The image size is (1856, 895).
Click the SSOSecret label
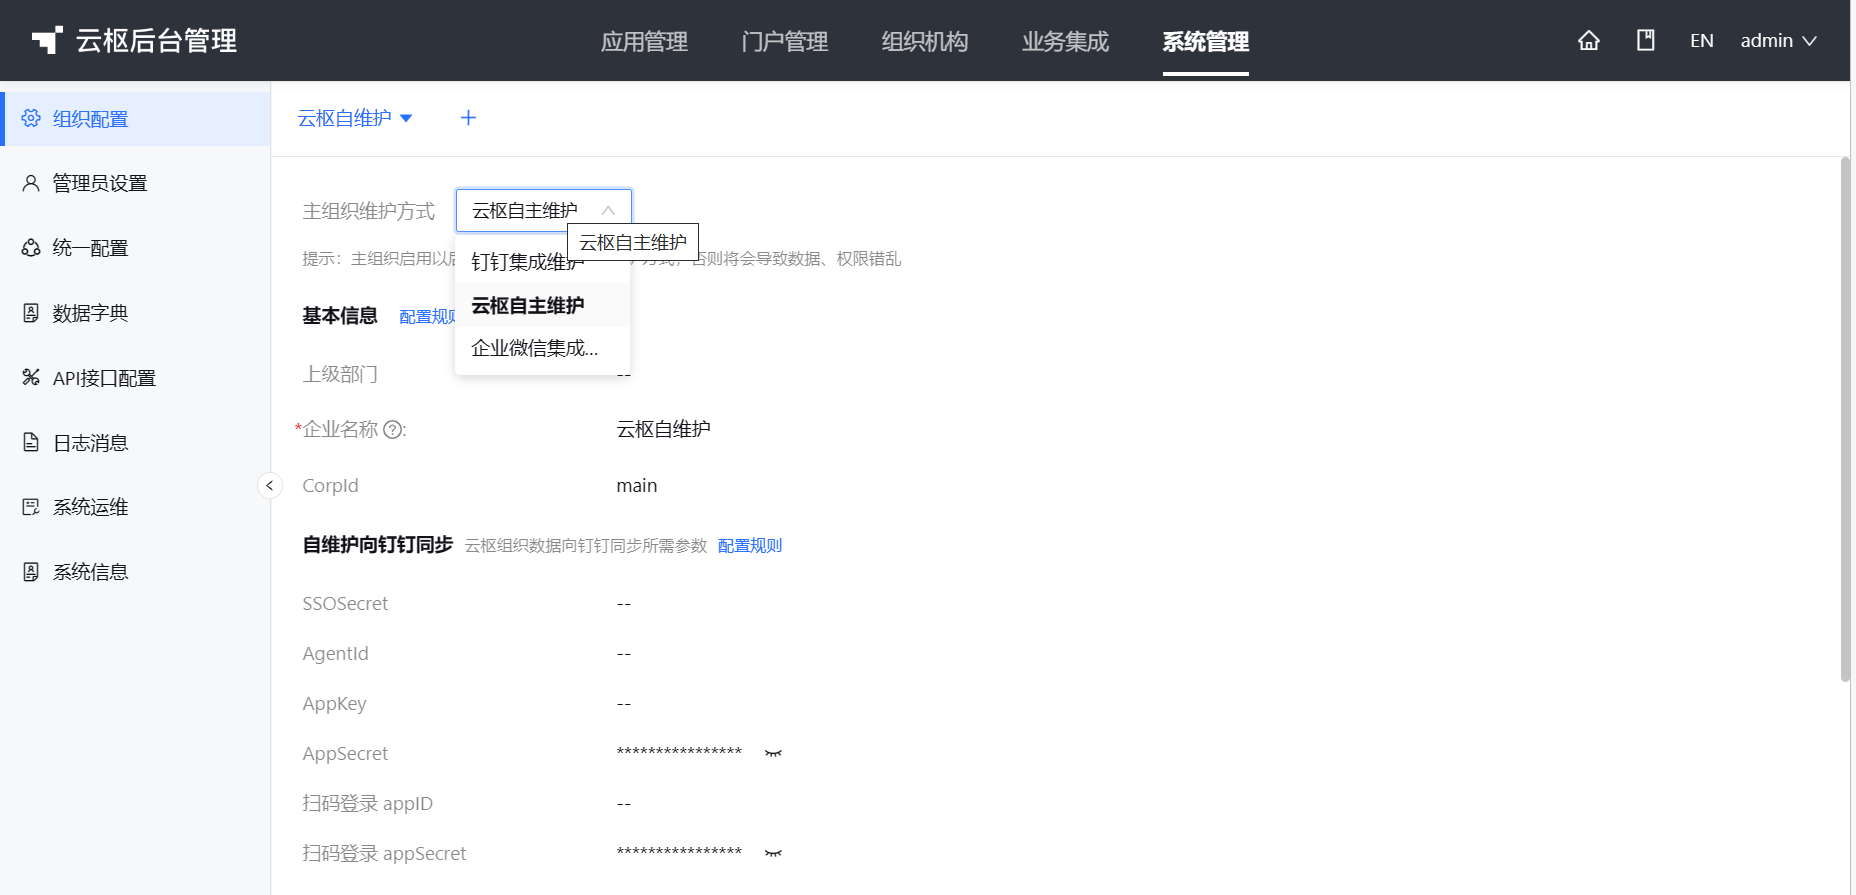coord(345,604)
